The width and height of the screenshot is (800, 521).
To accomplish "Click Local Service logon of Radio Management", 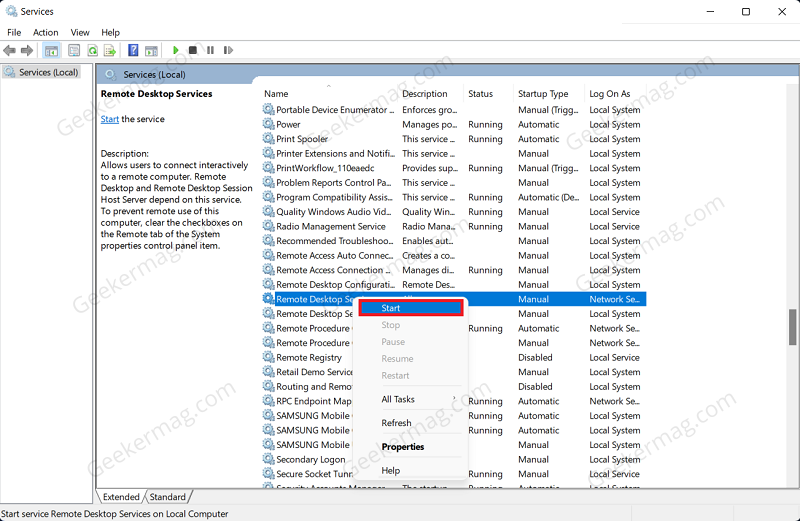I will tap(614, 226).
